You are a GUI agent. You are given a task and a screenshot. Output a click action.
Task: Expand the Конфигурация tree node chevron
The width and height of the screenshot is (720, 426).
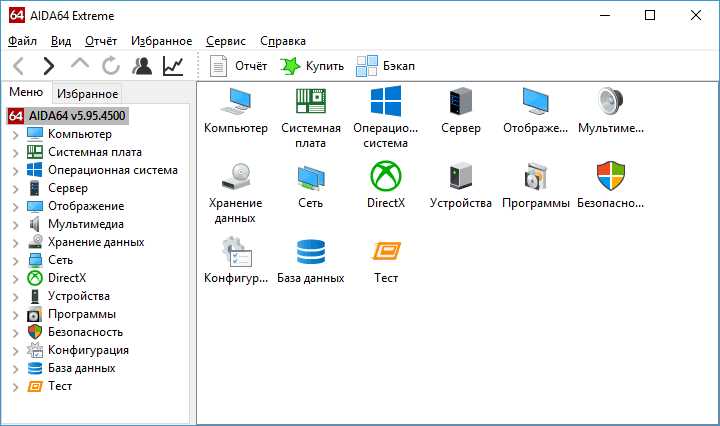coord(15,351)
